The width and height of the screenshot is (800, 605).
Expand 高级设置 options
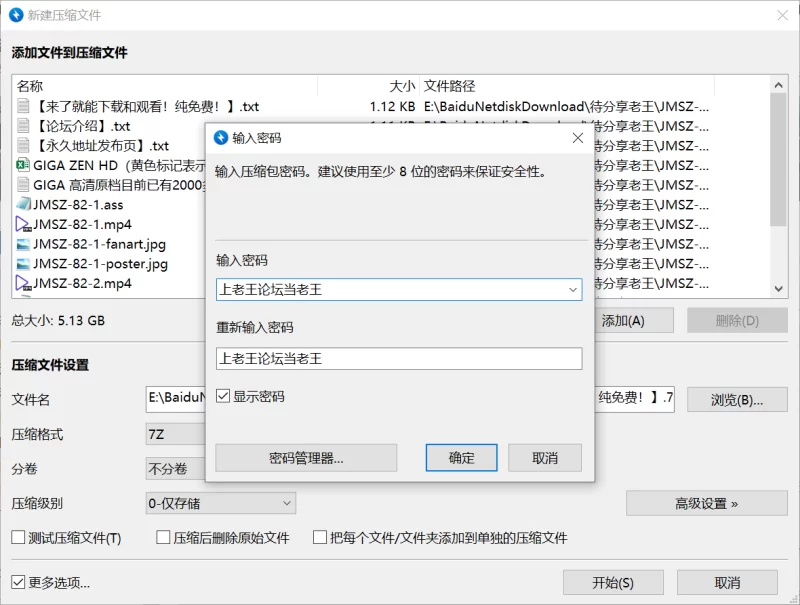707,503
